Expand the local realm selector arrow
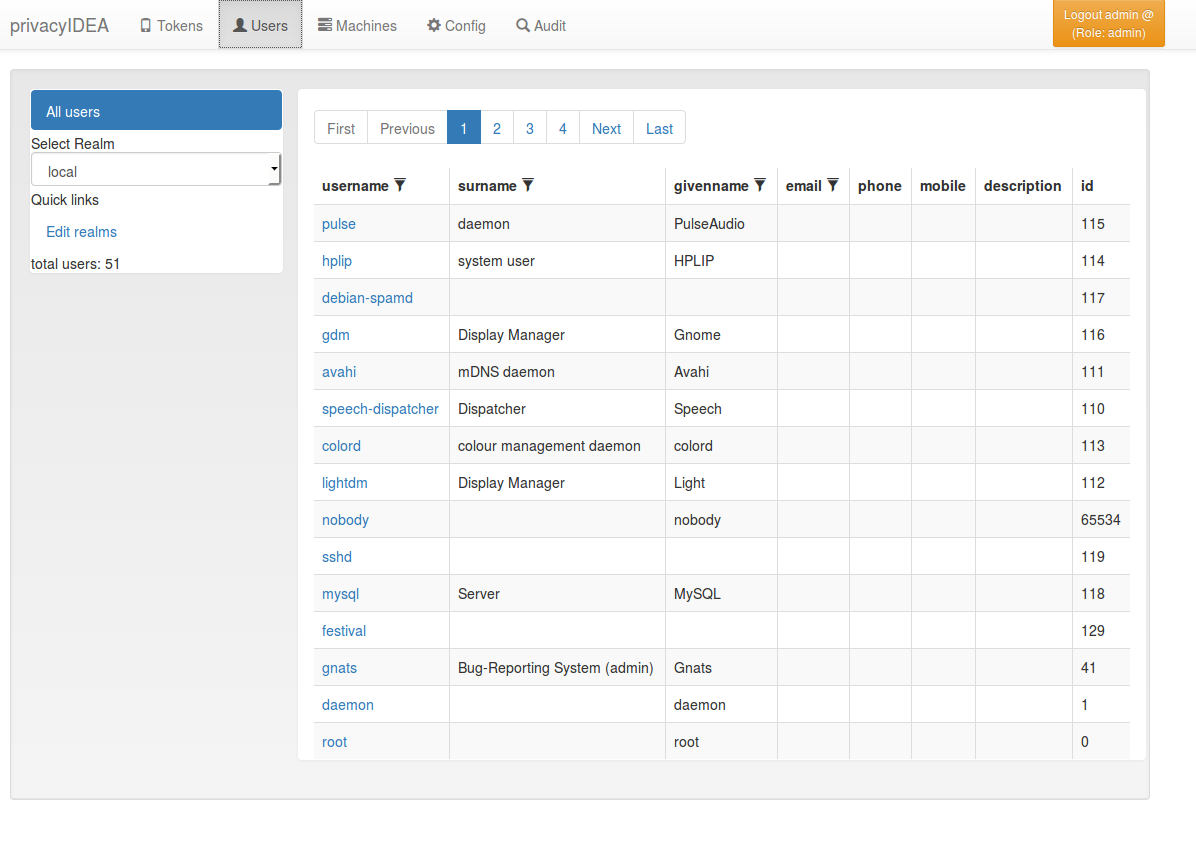The width and height of the screenshot is (1196, 851). (273, 169)
